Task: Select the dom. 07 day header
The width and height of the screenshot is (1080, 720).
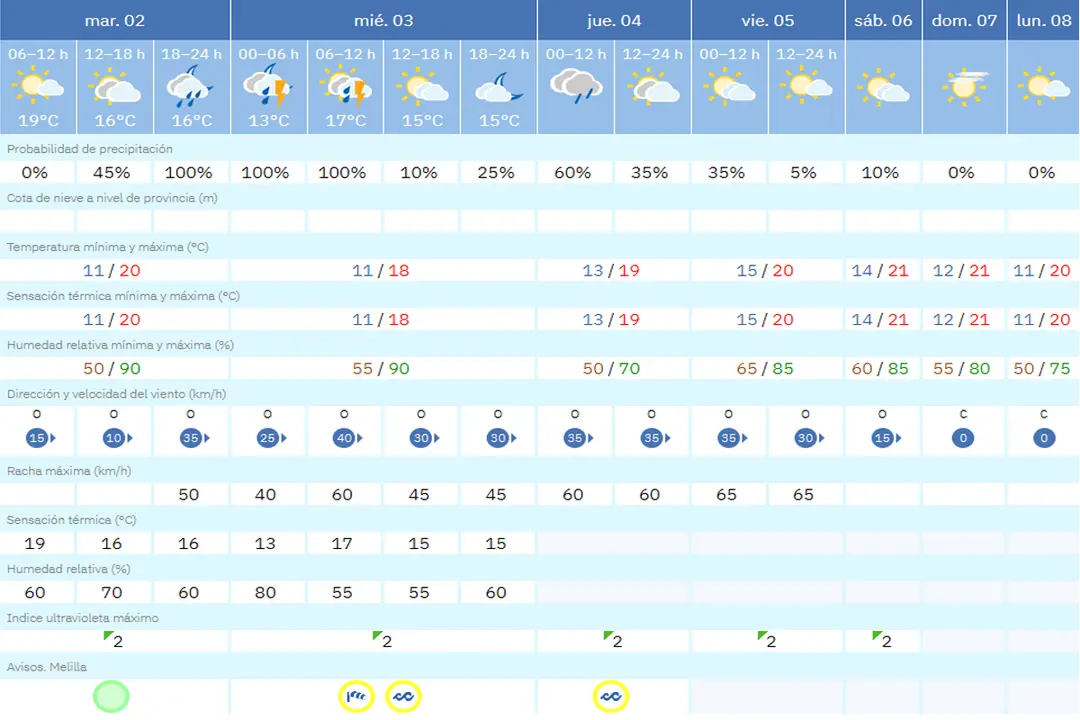Action: pyautogui.click(x=964, y=20)
